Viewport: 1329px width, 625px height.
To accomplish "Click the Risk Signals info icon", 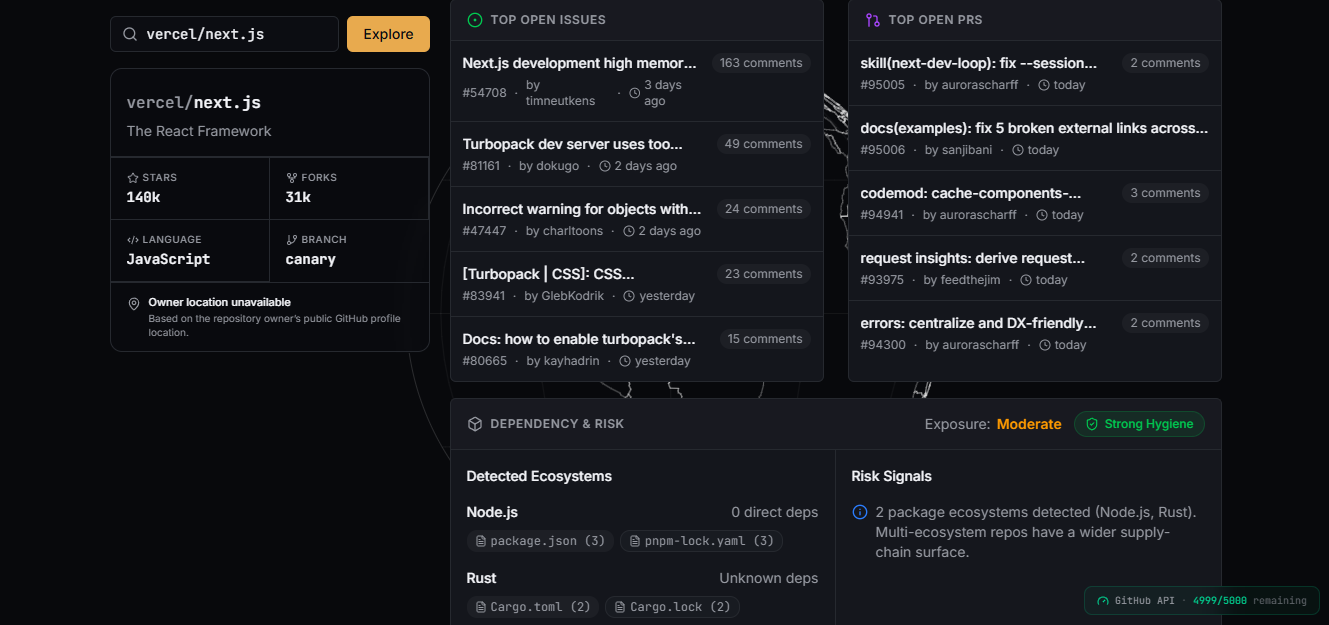I will tap(860, 512).
